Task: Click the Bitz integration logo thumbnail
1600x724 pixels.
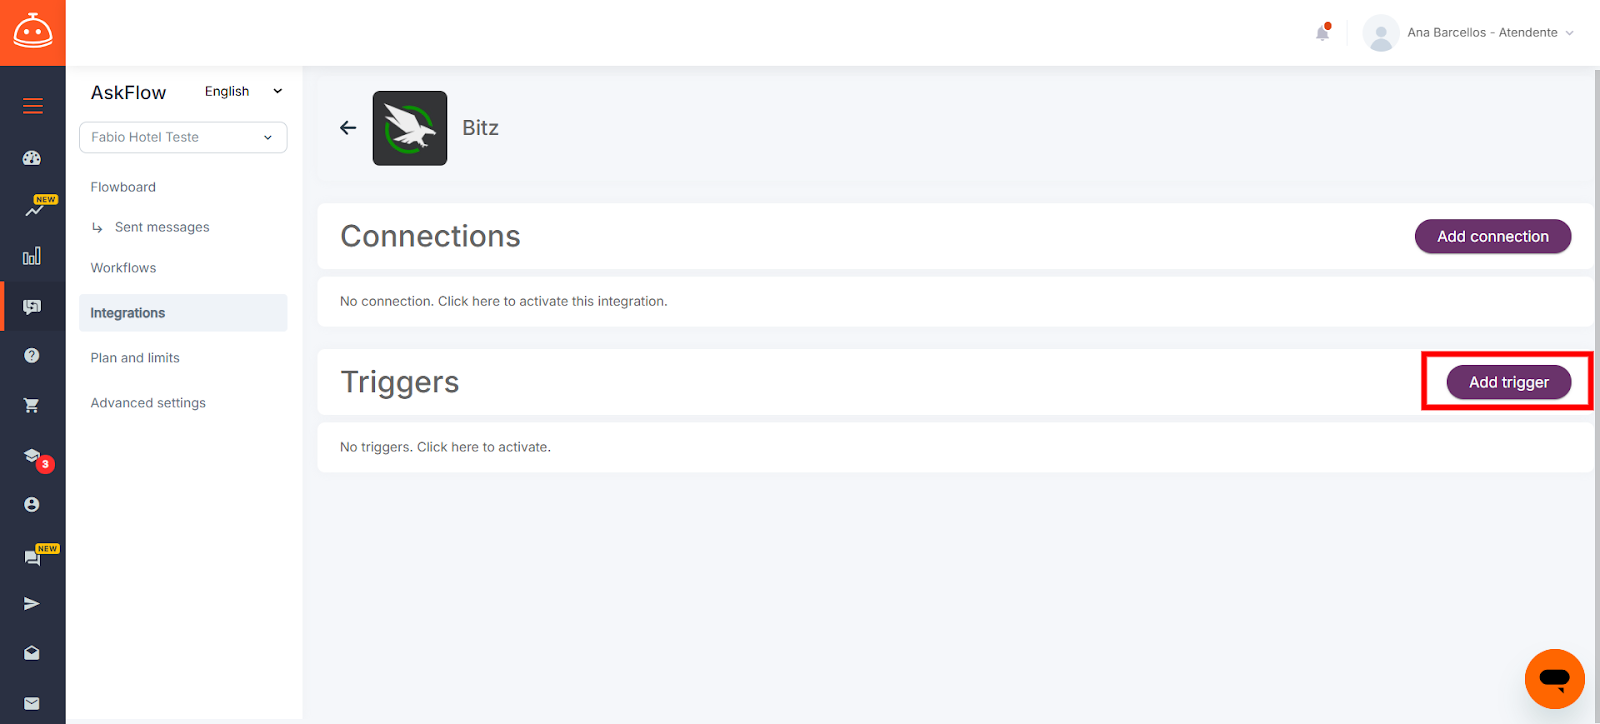Action: 410,128
